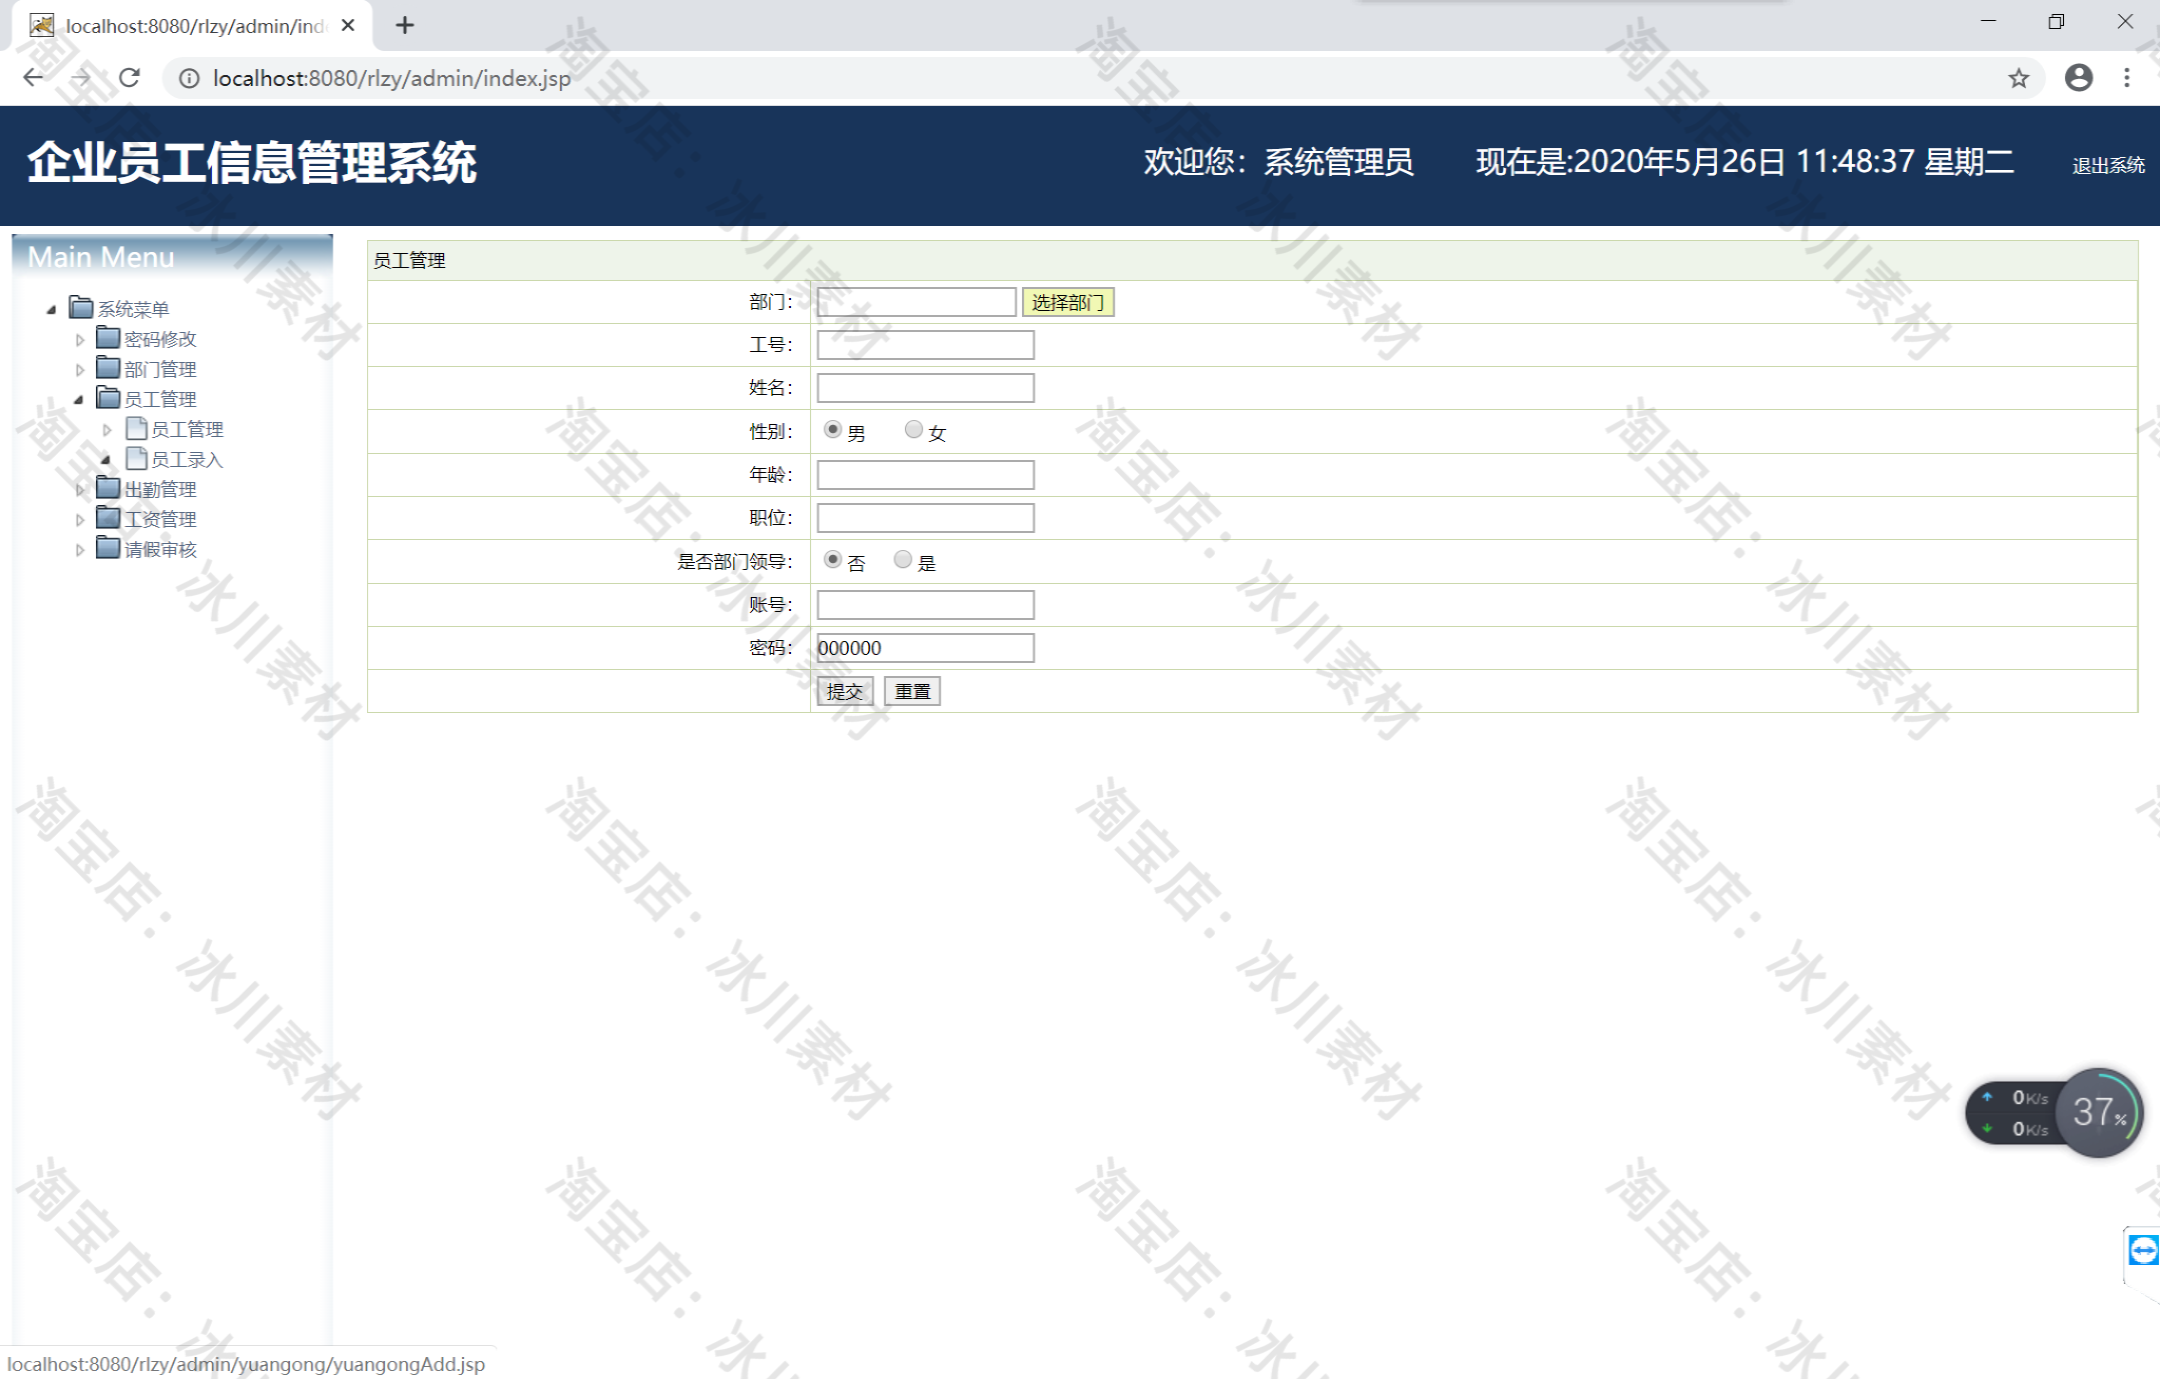Click the 欢迎您：系统管理员 text

[x=1279, y=161]
